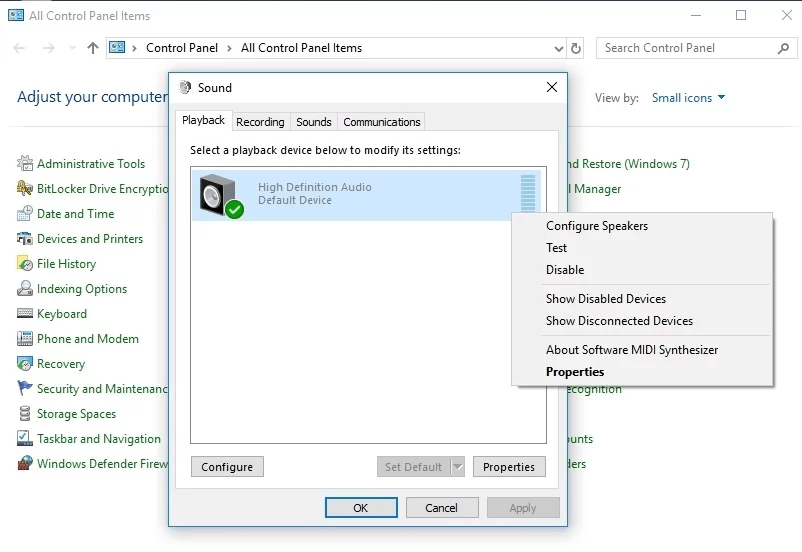Expand the address bar history dropdown
This screenshot has width=802, height=552.
pos(558,48)
